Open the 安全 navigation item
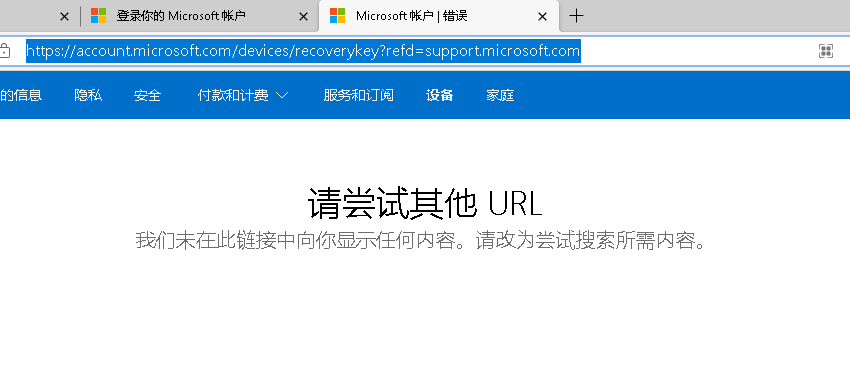 pos(147,95)
